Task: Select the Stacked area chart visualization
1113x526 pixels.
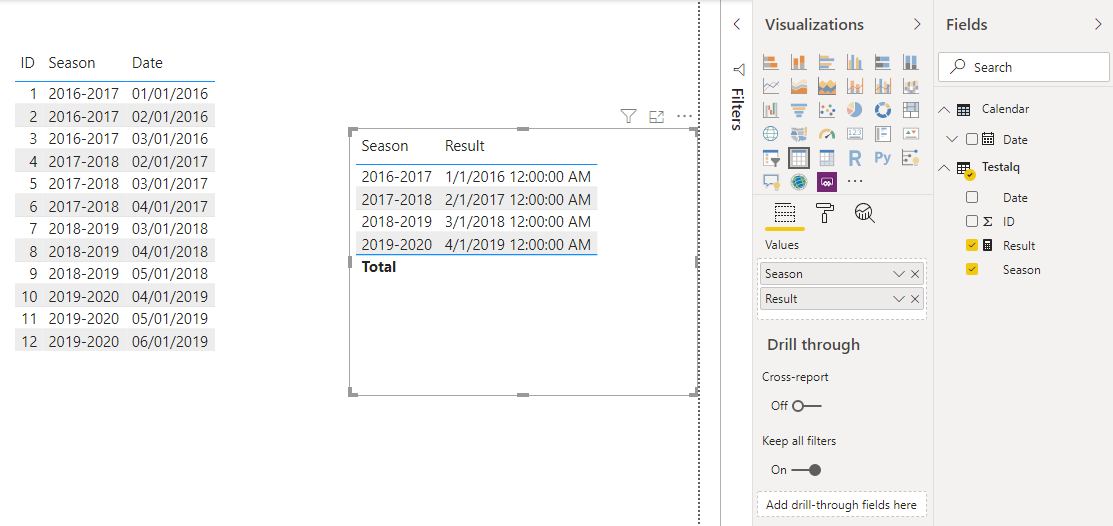Action: click(x=826, y=87)
